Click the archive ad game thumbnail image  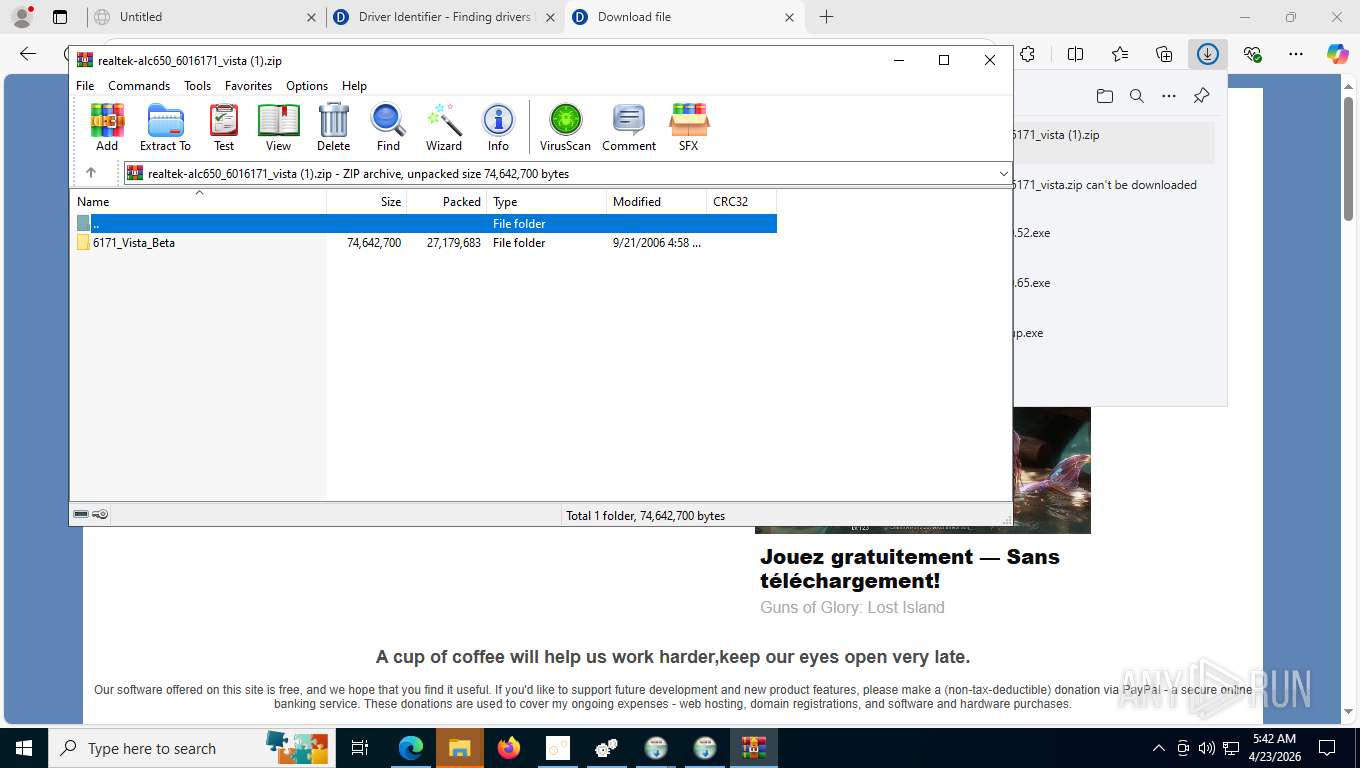point(1052,470)
